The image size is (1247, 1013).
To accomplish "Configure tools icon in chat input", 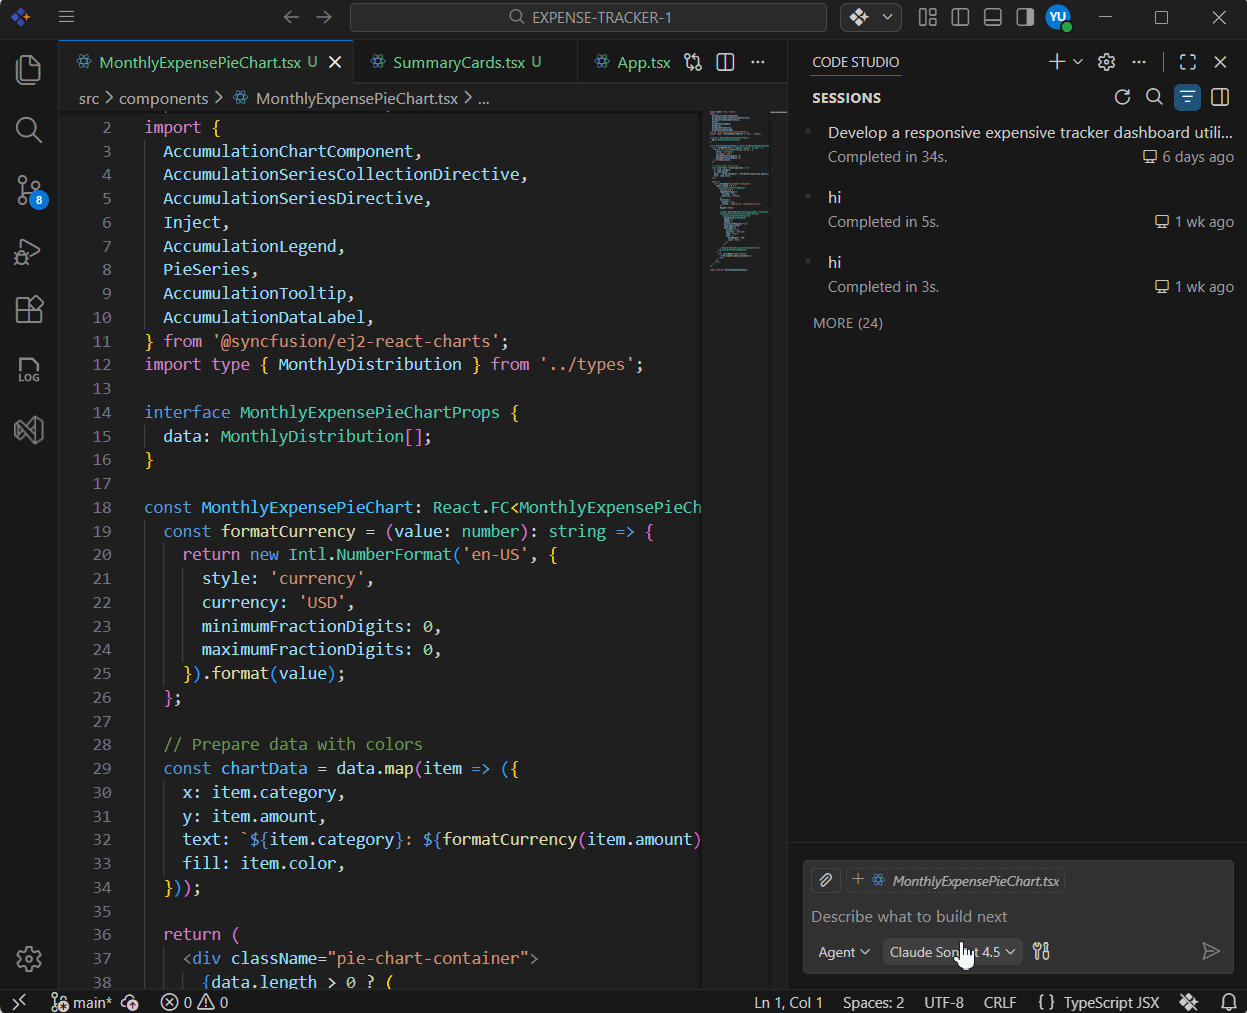I will pyautogui.click(x=1041, y=952).
